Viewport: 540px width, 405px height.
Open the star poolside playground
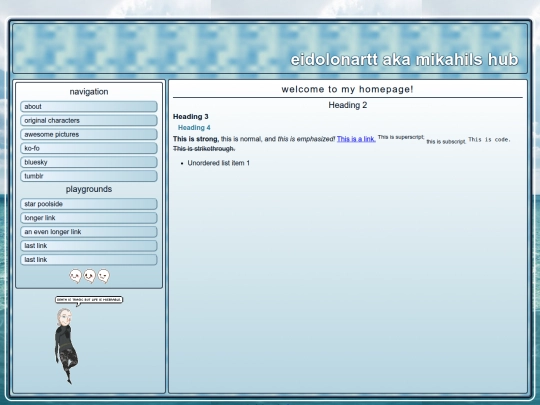click(x=89, y=204)
